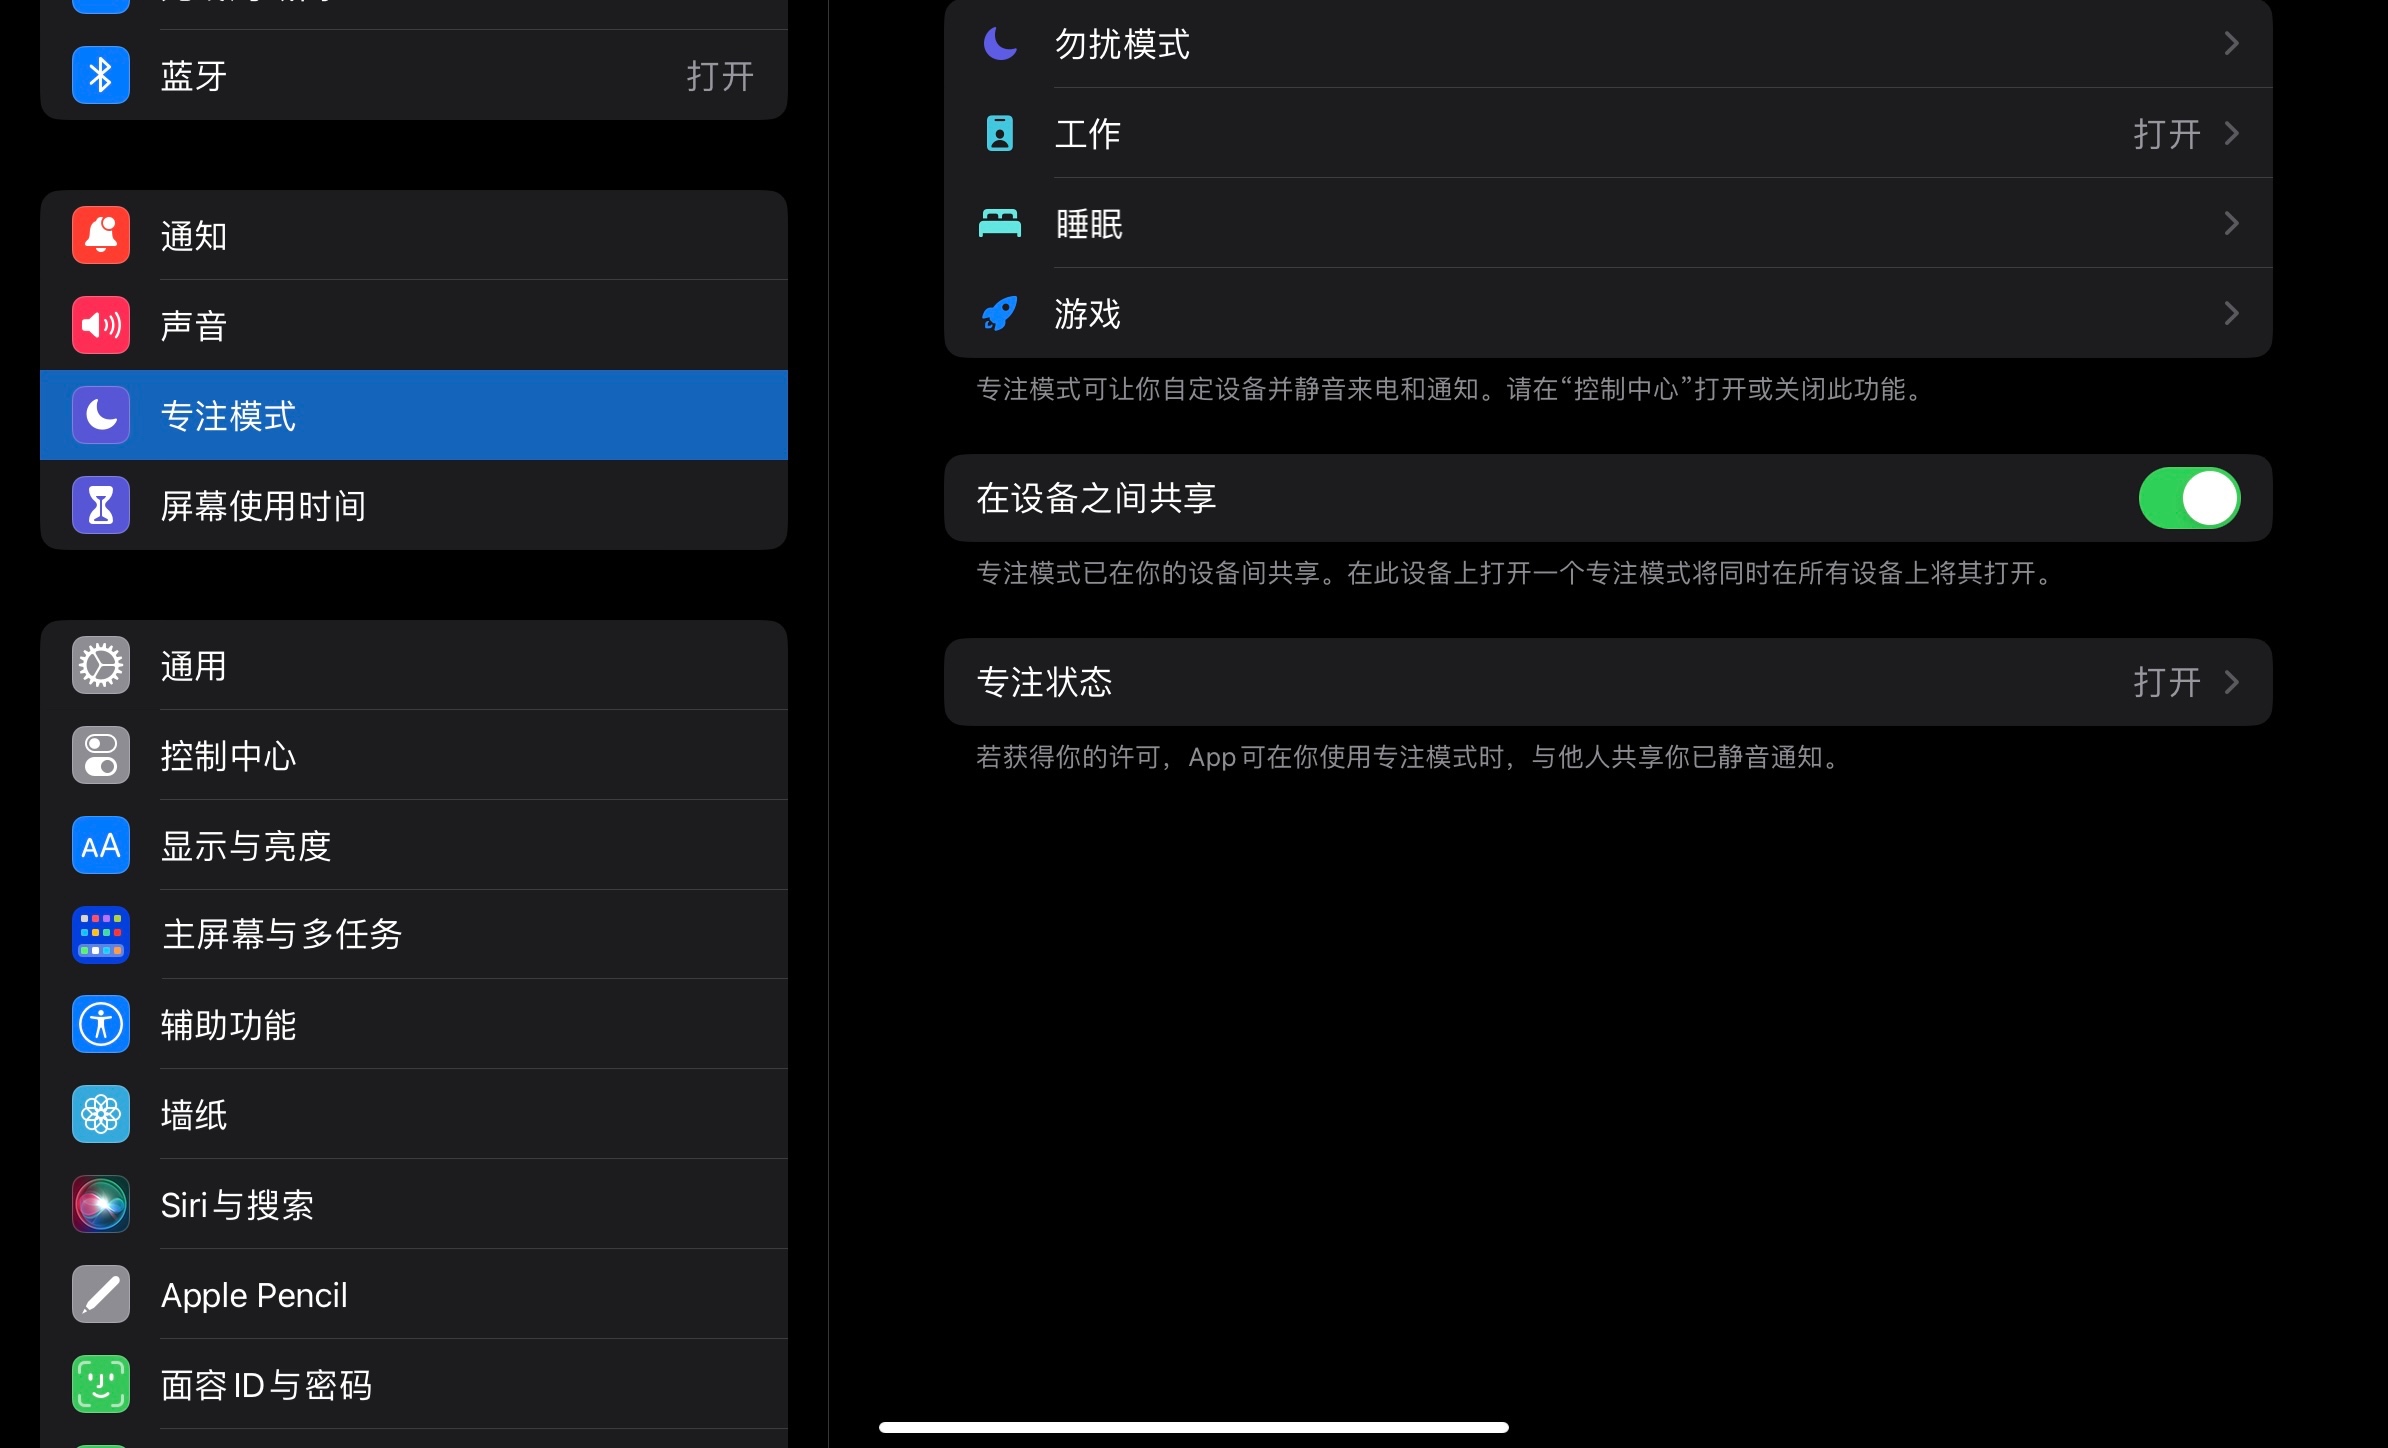
Task: Click the Accessibility icon in sidebar
Action: pos(101,1024)
